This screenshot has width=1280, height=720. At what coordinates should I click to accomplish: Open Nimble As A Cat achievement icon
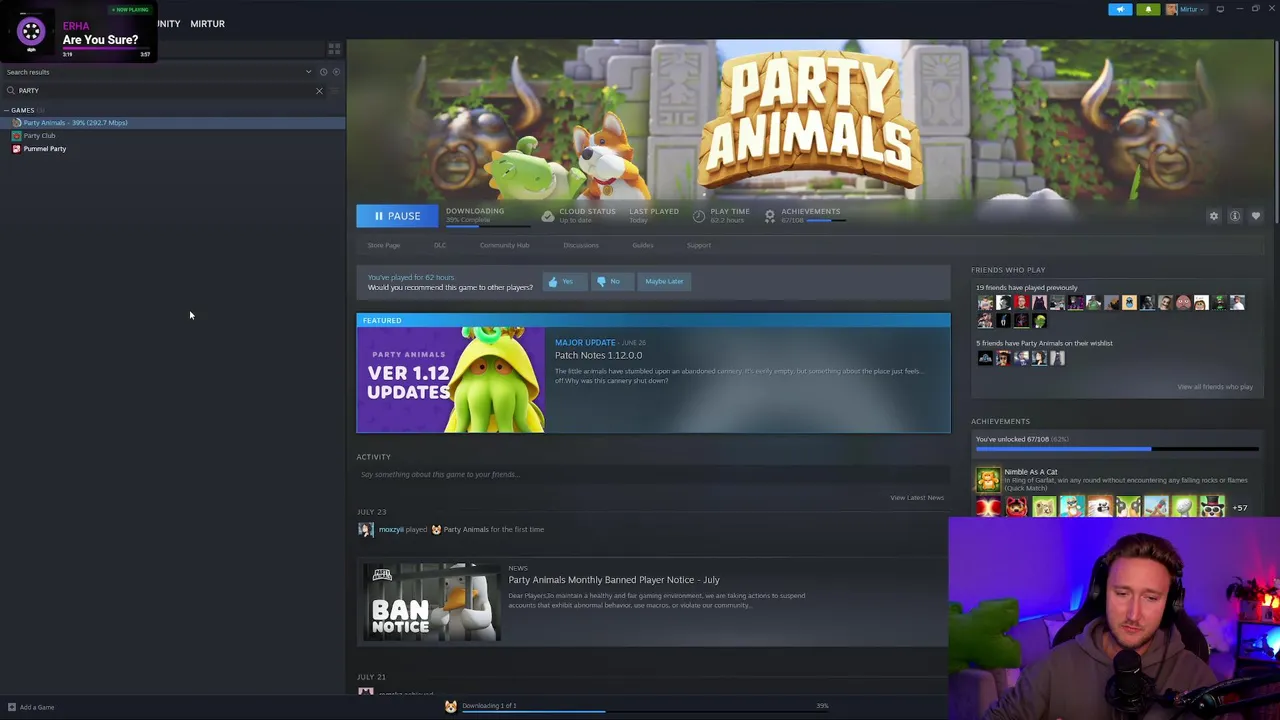click(x=987, y=481)
